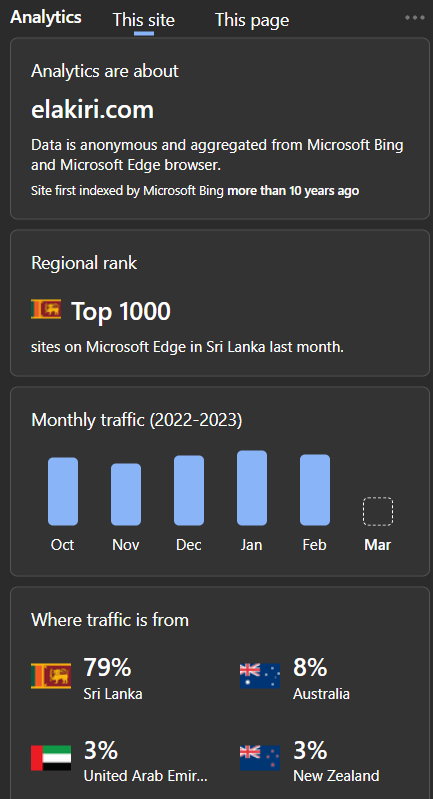Click the United Arab Emirates flag icon
This screenshot has height=799, width=433.
coord(51,758)
